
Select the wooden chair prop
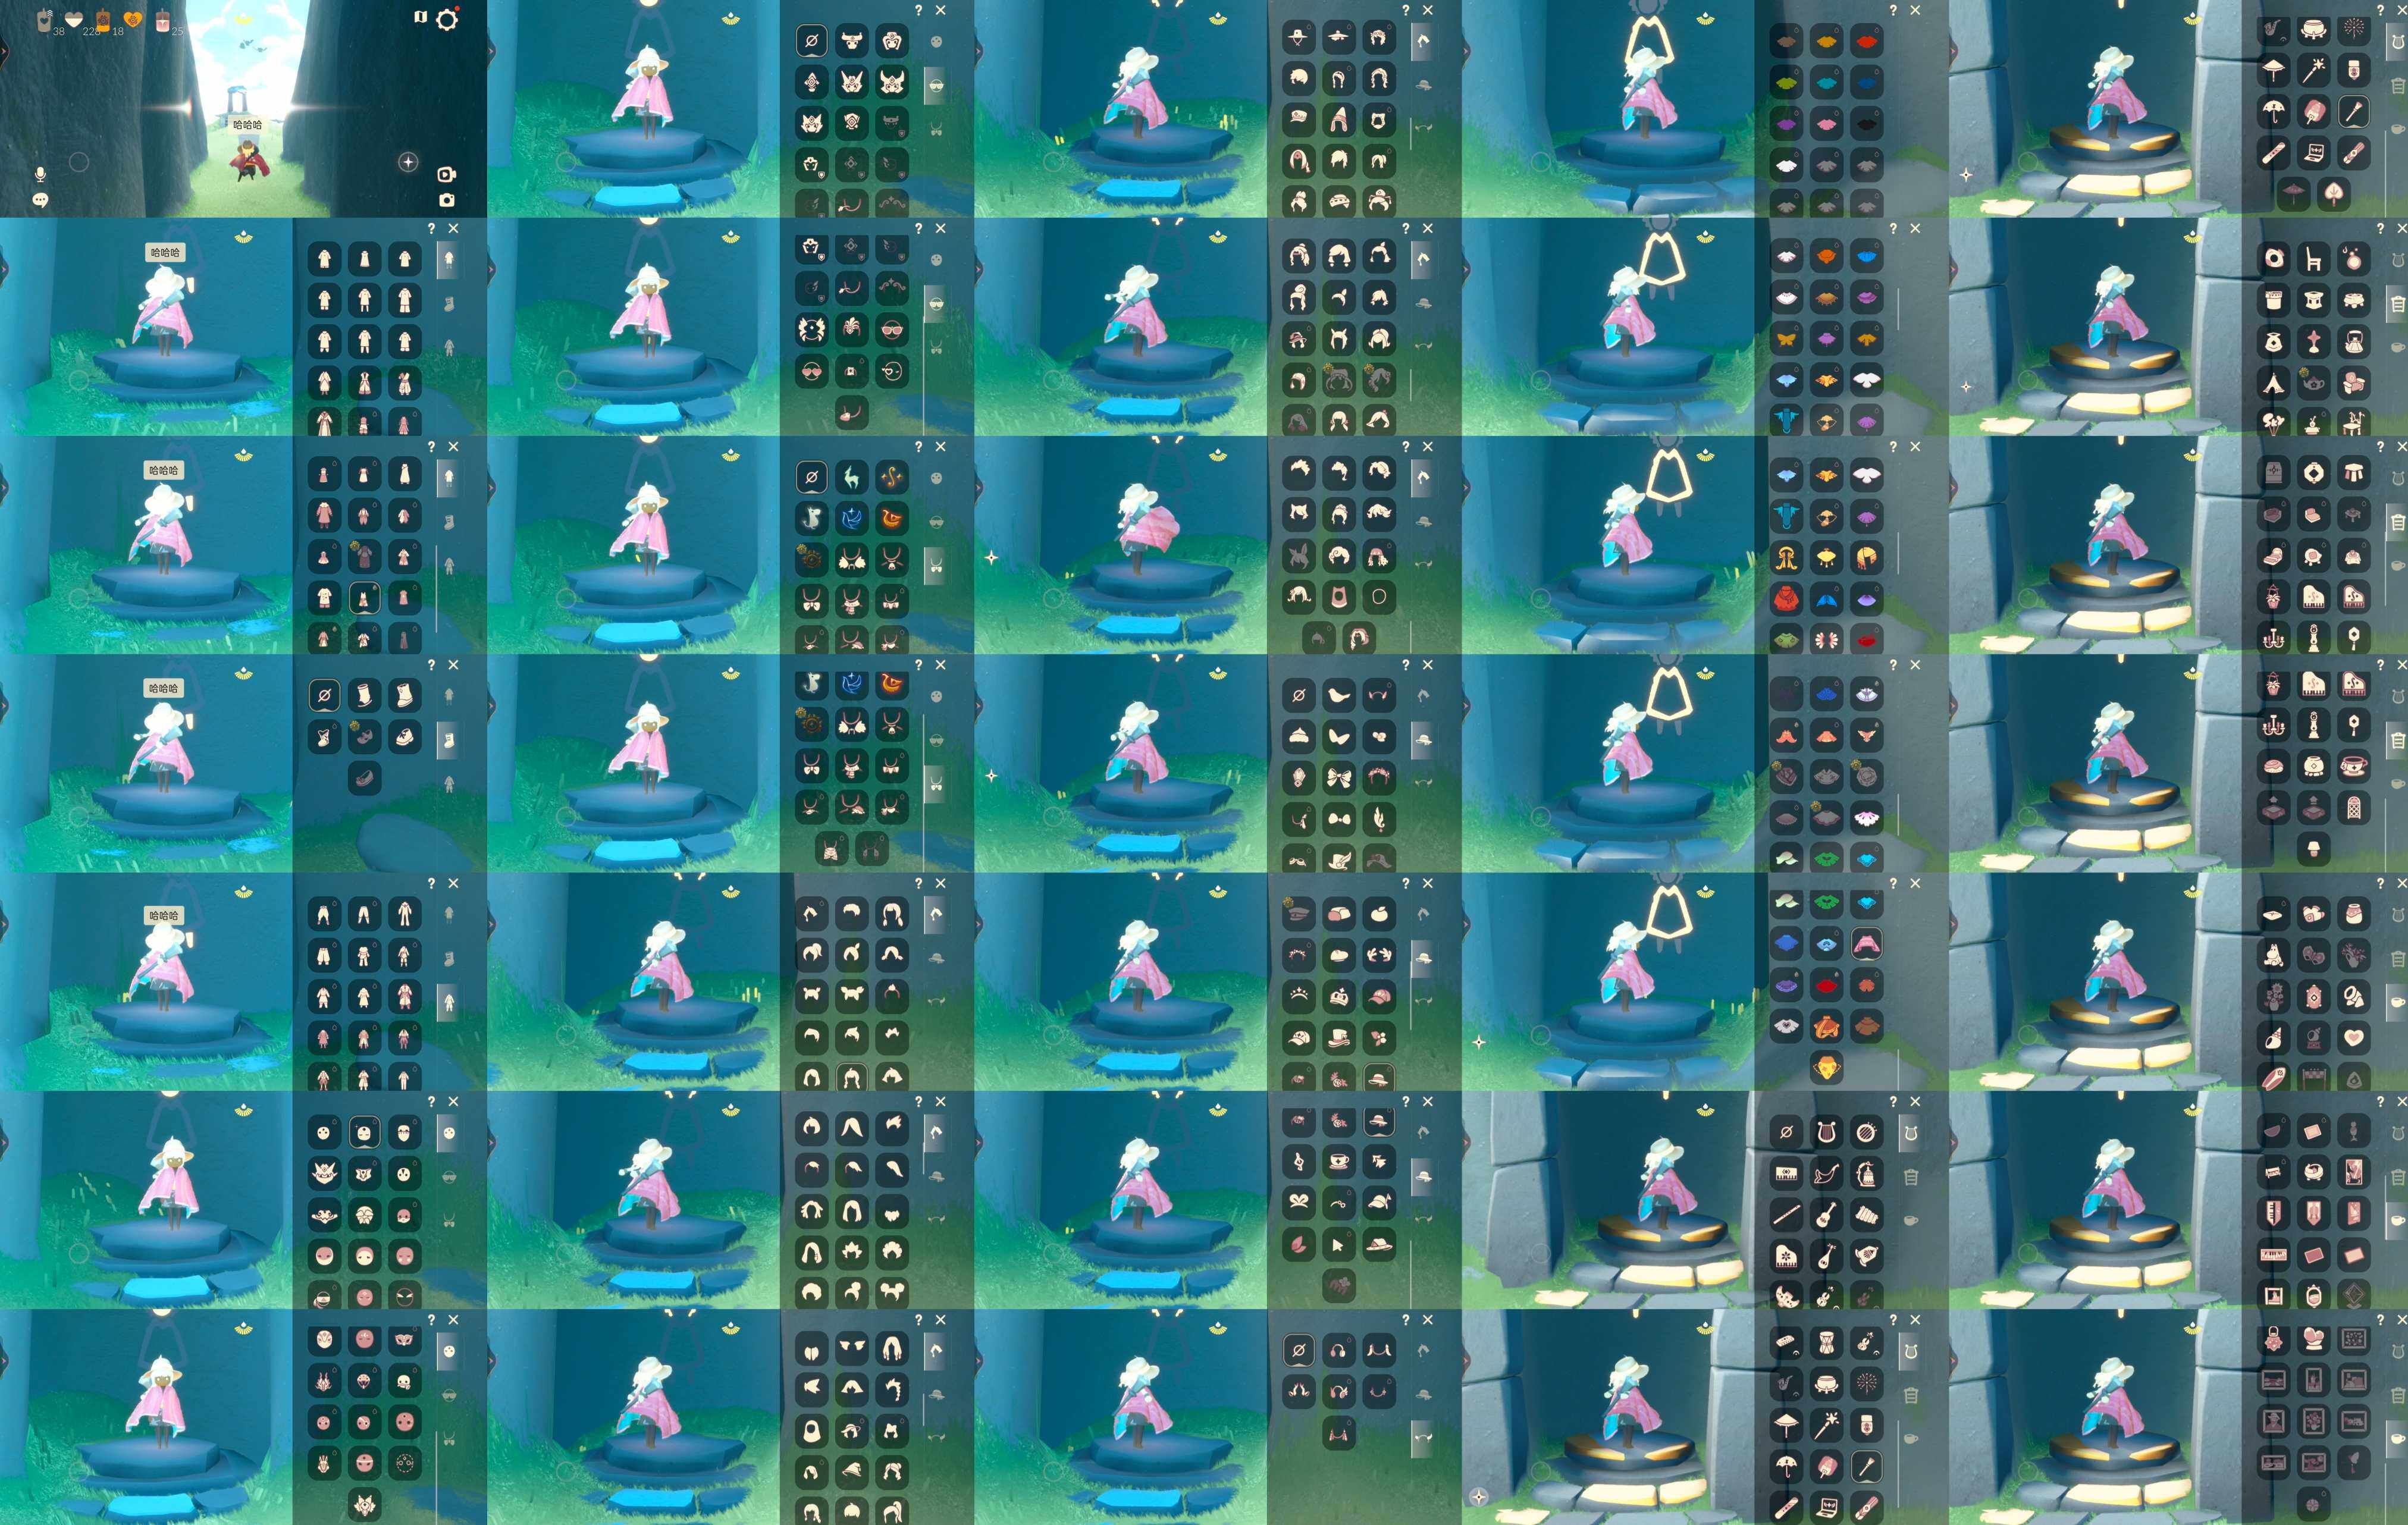[2313, 259]
